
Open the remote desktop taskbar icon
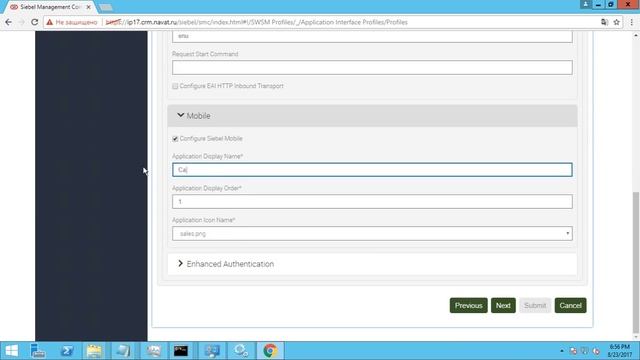[212, 351]
